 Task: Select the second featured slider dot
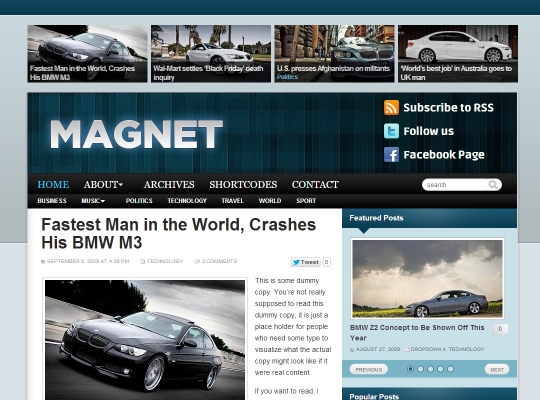[x=420, y=369]
